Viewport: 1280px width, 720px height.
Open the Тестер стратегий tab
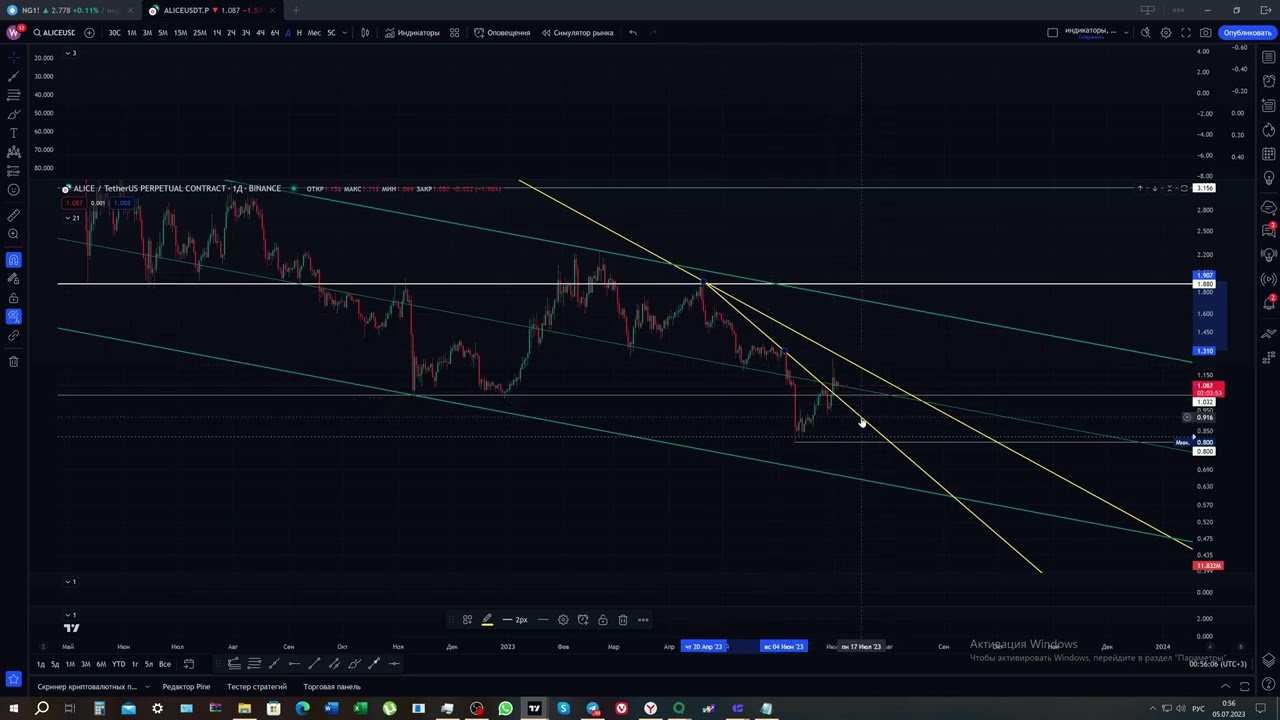point(256,687)
